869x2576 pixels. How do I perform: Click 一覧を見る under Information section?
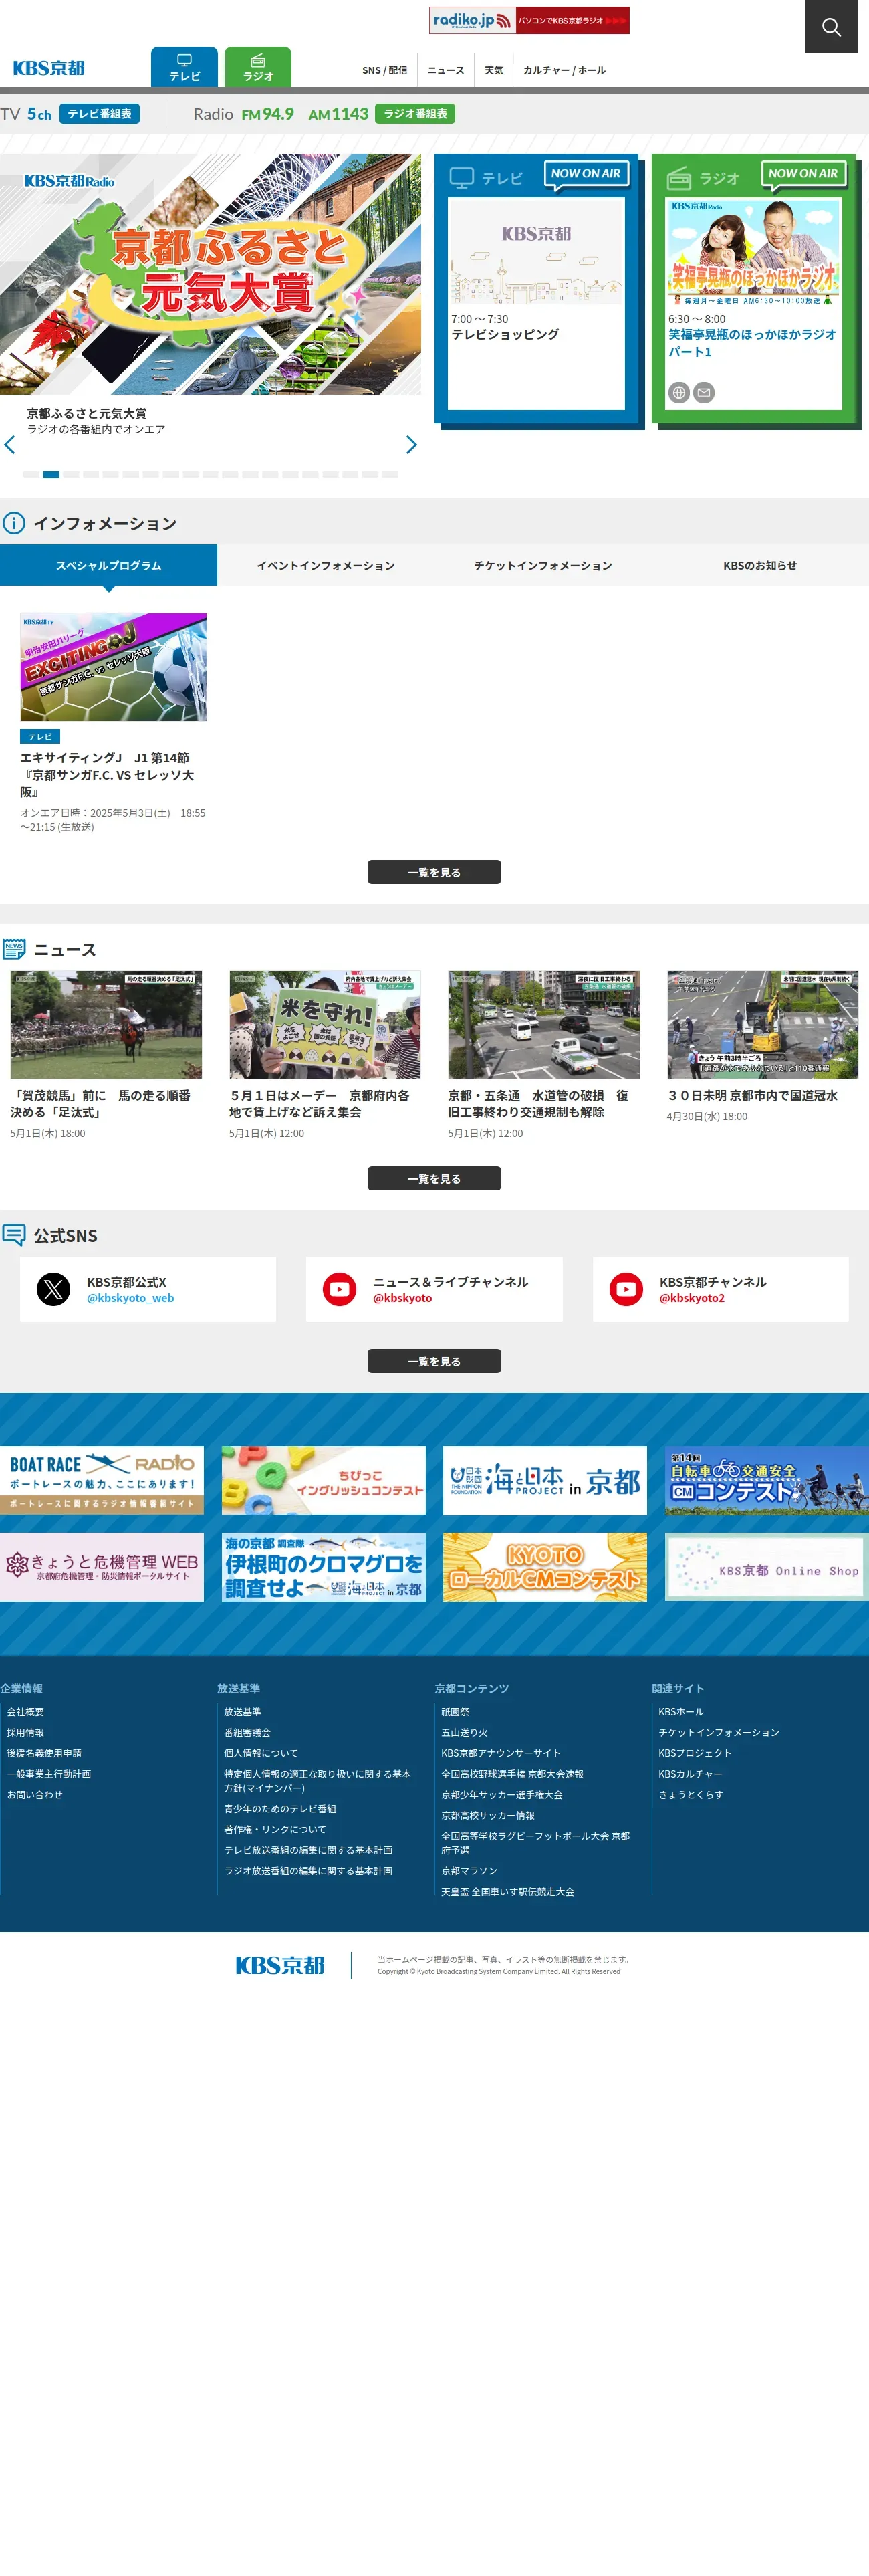[434, 873]
